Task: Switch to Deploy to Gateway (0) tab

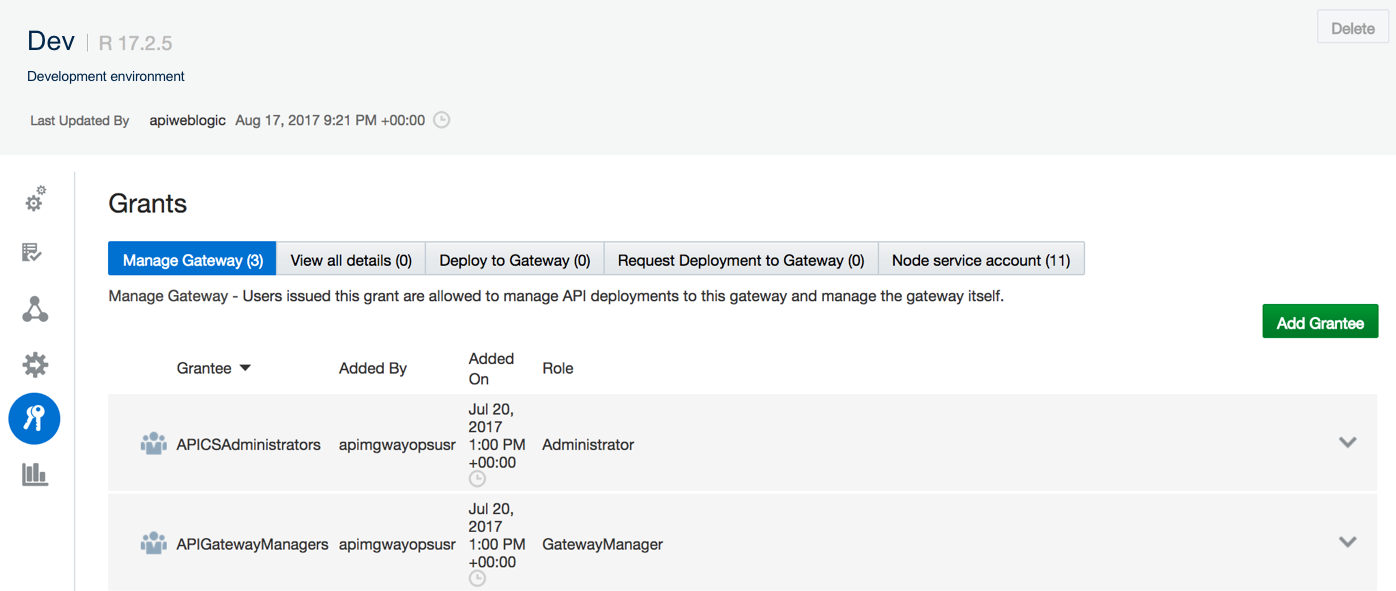Action: (x=515, y=260)
